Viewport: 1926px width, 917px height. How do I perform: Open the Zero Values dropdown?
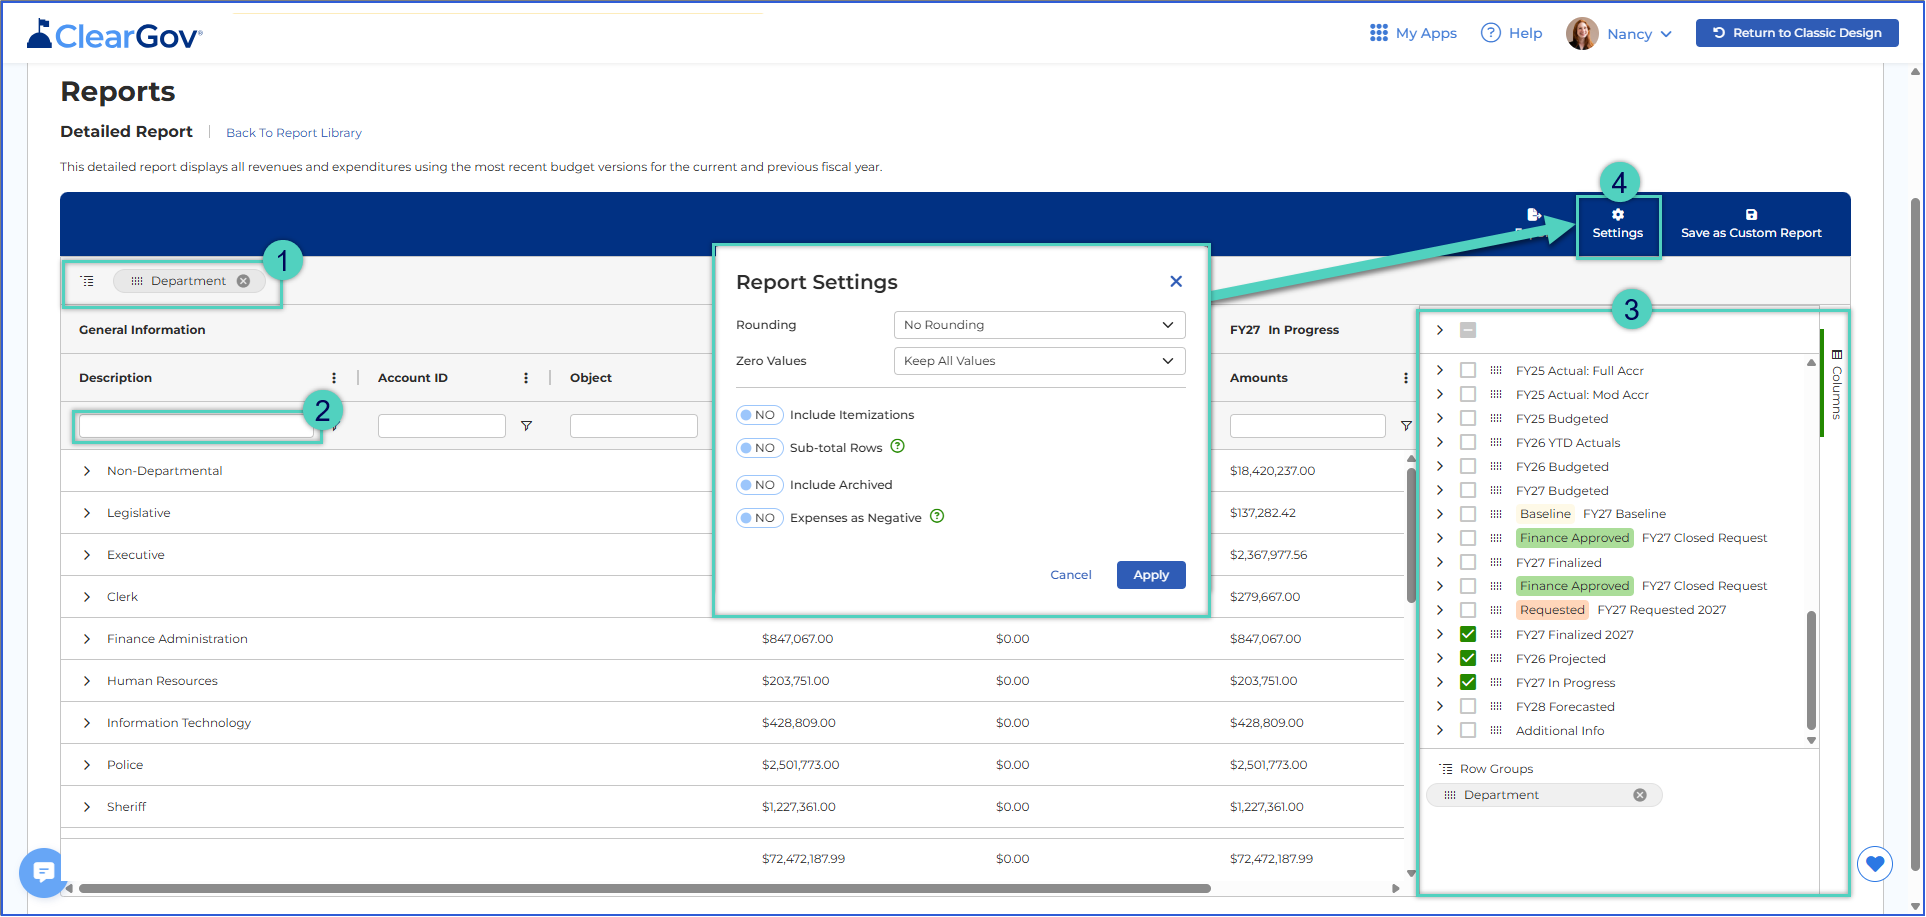(1039, 361)
